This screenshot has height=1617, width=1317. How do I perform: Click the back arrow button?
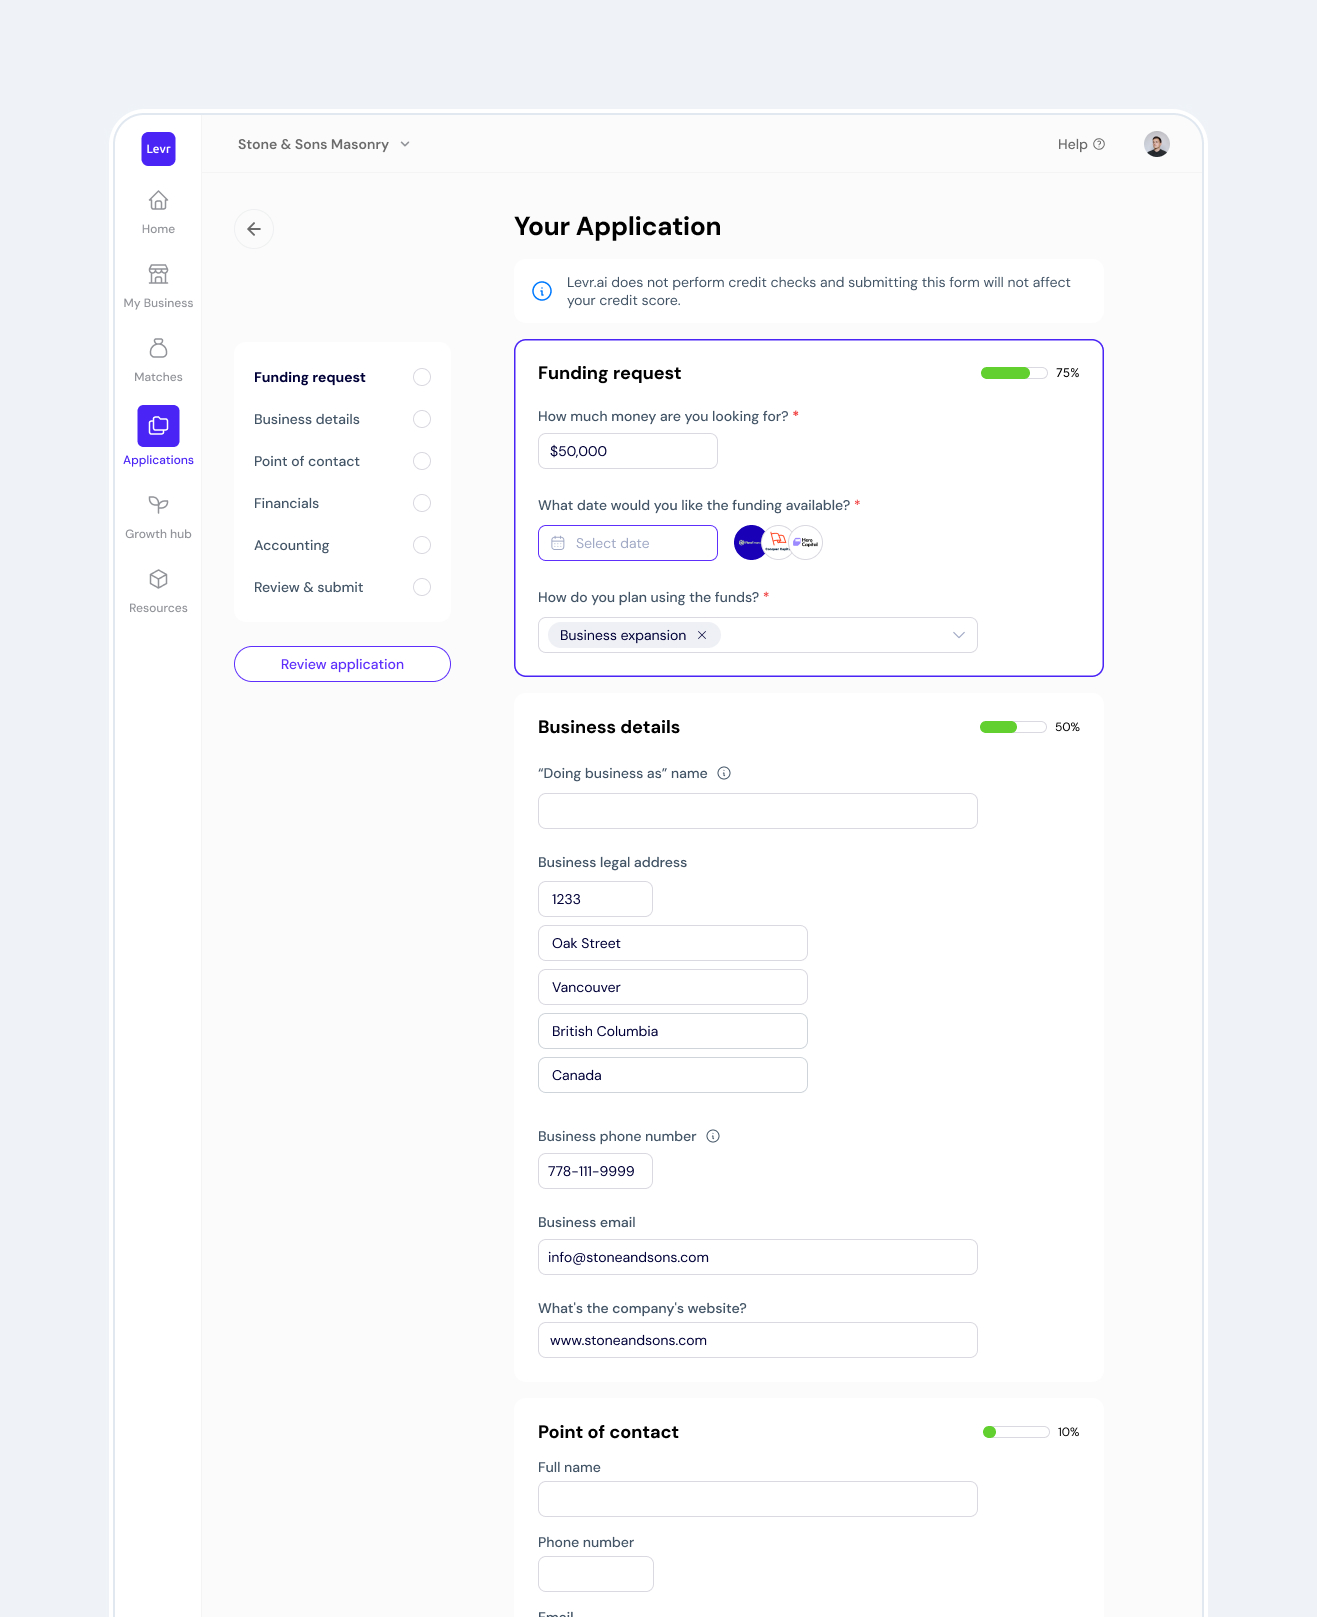click(x=254, y=229)
